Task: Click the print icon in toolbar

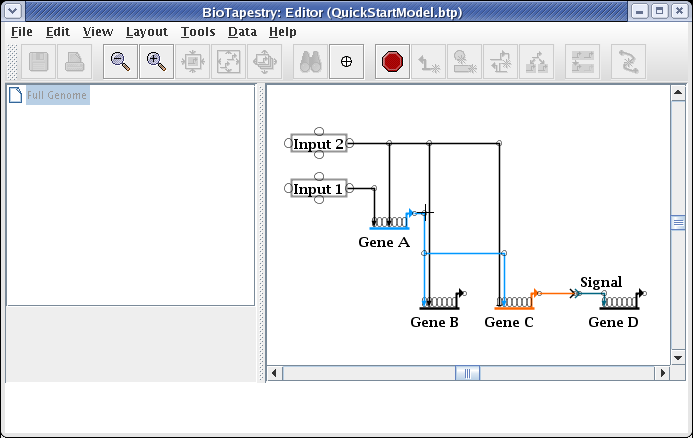Action: pyautogui.click(x=74, y=62)
